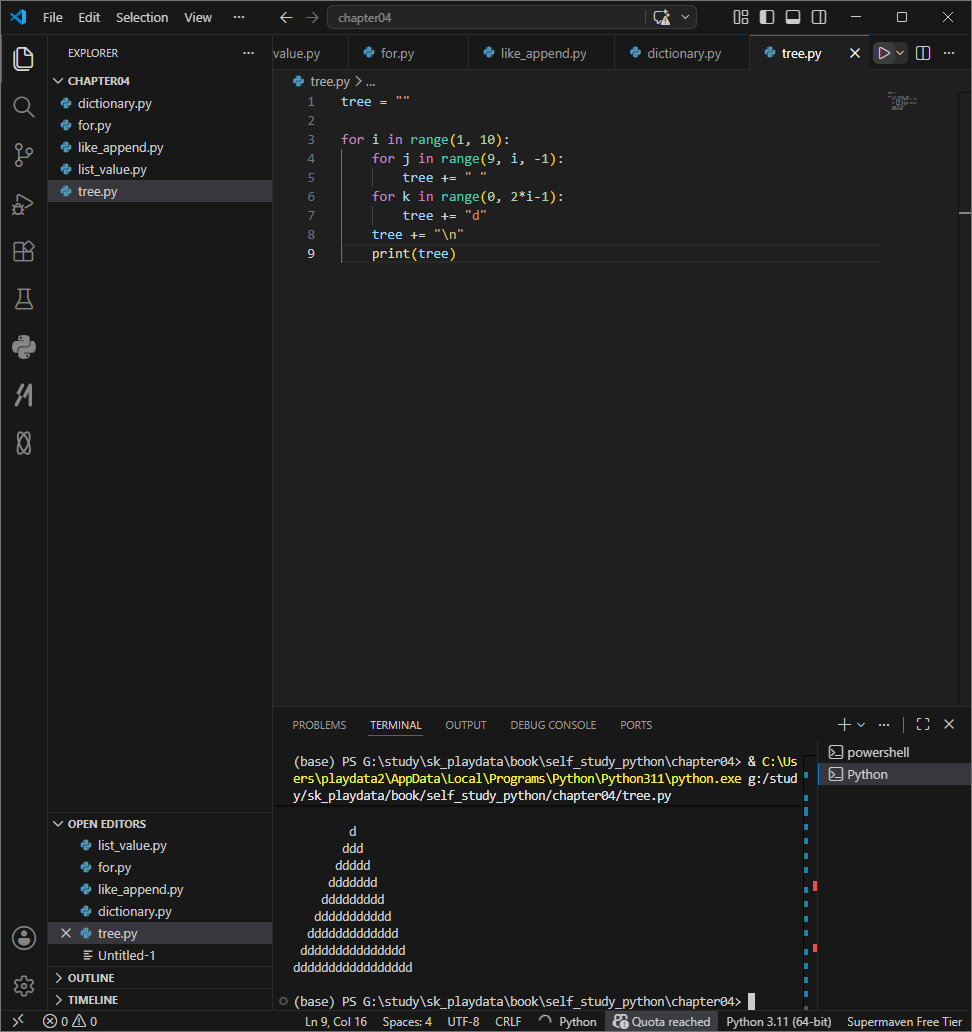
Task: Open dictionary.py in Explorer
Action: (x=160, y=103)
